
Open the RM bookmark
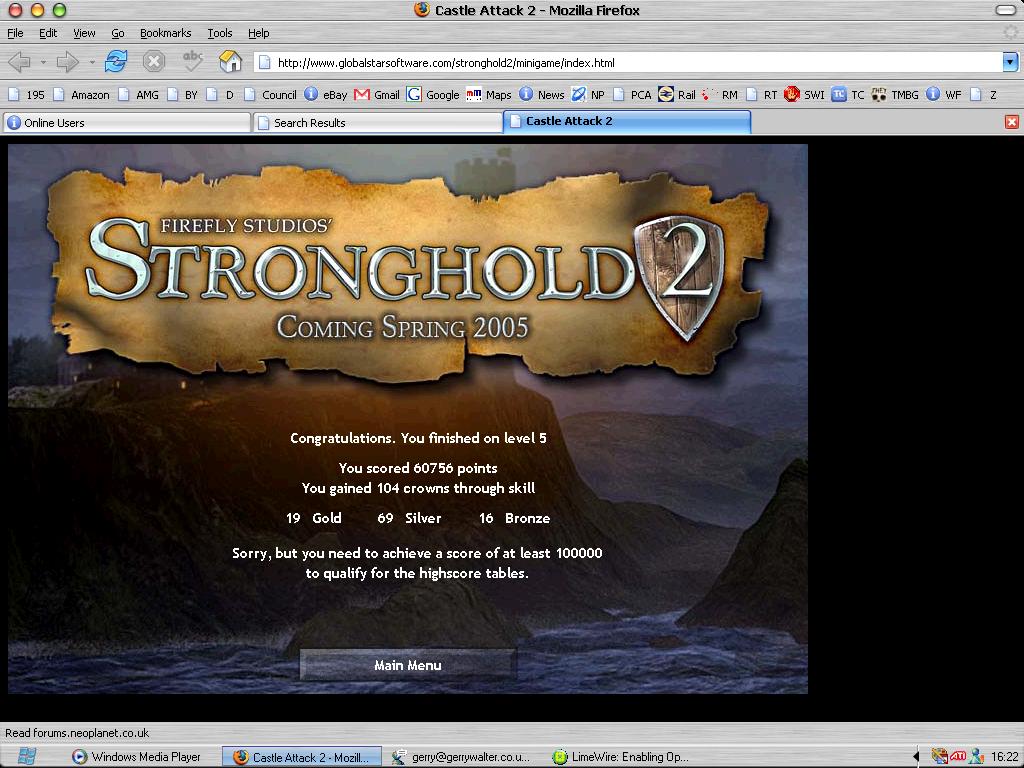coord(720,95)
